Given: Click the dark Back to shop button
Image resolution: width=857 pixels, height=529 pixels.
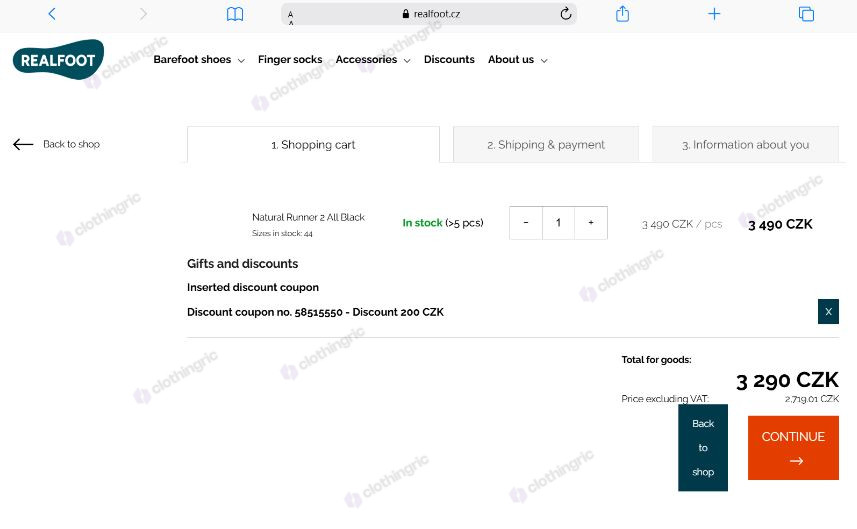Looking at the screenshot, I should pos(703,448).
